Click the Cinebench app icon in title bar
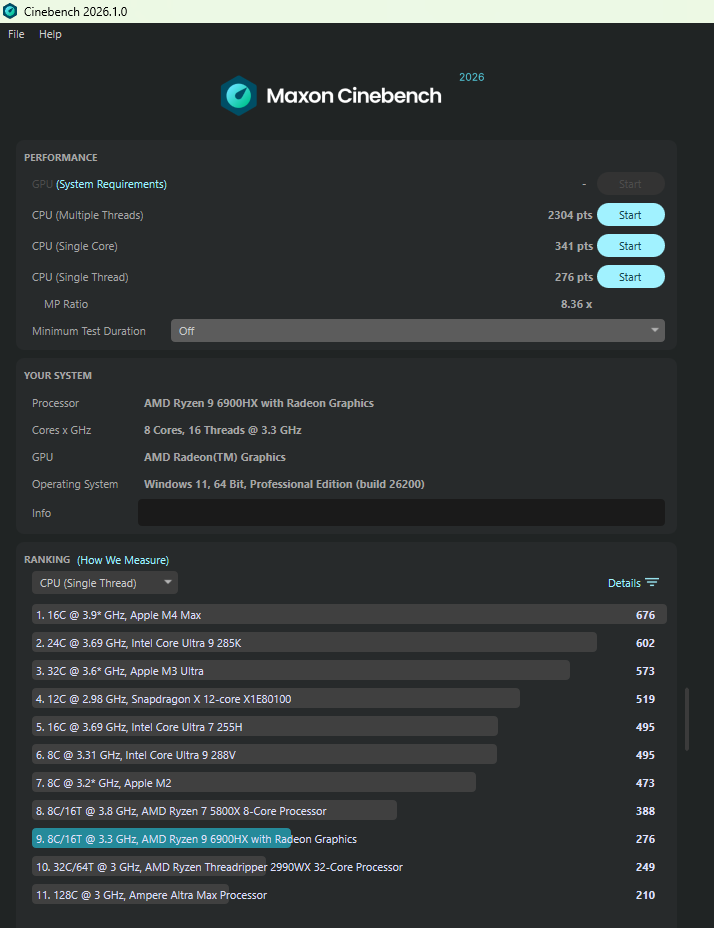Screen dimensions: 714x928 point(10,11)
